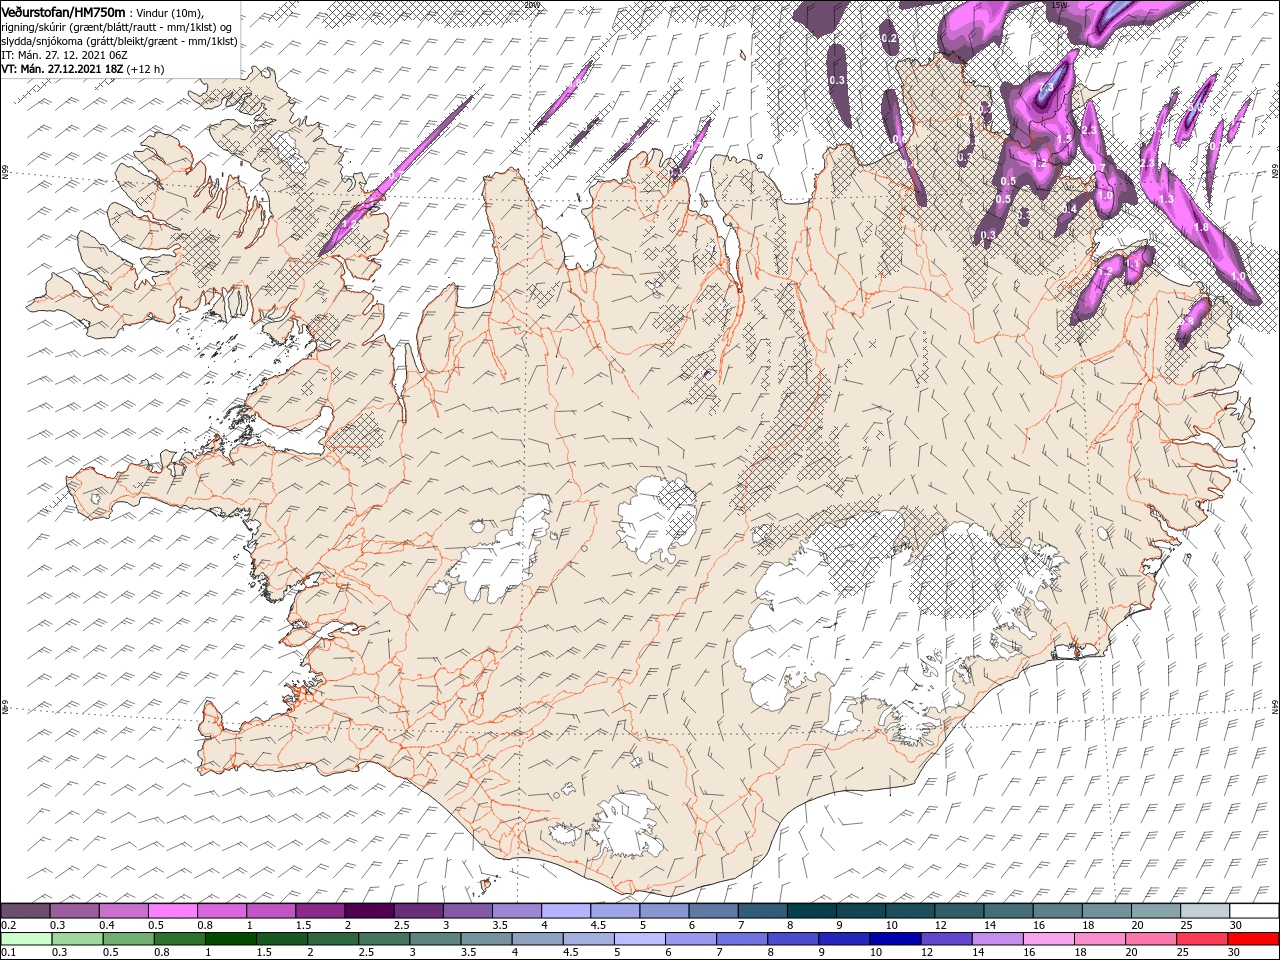Viewport: 1280px width, 960px height.
Task: Click the rain legend swatch between 4 and 4.5
Action: pos(538,939)
